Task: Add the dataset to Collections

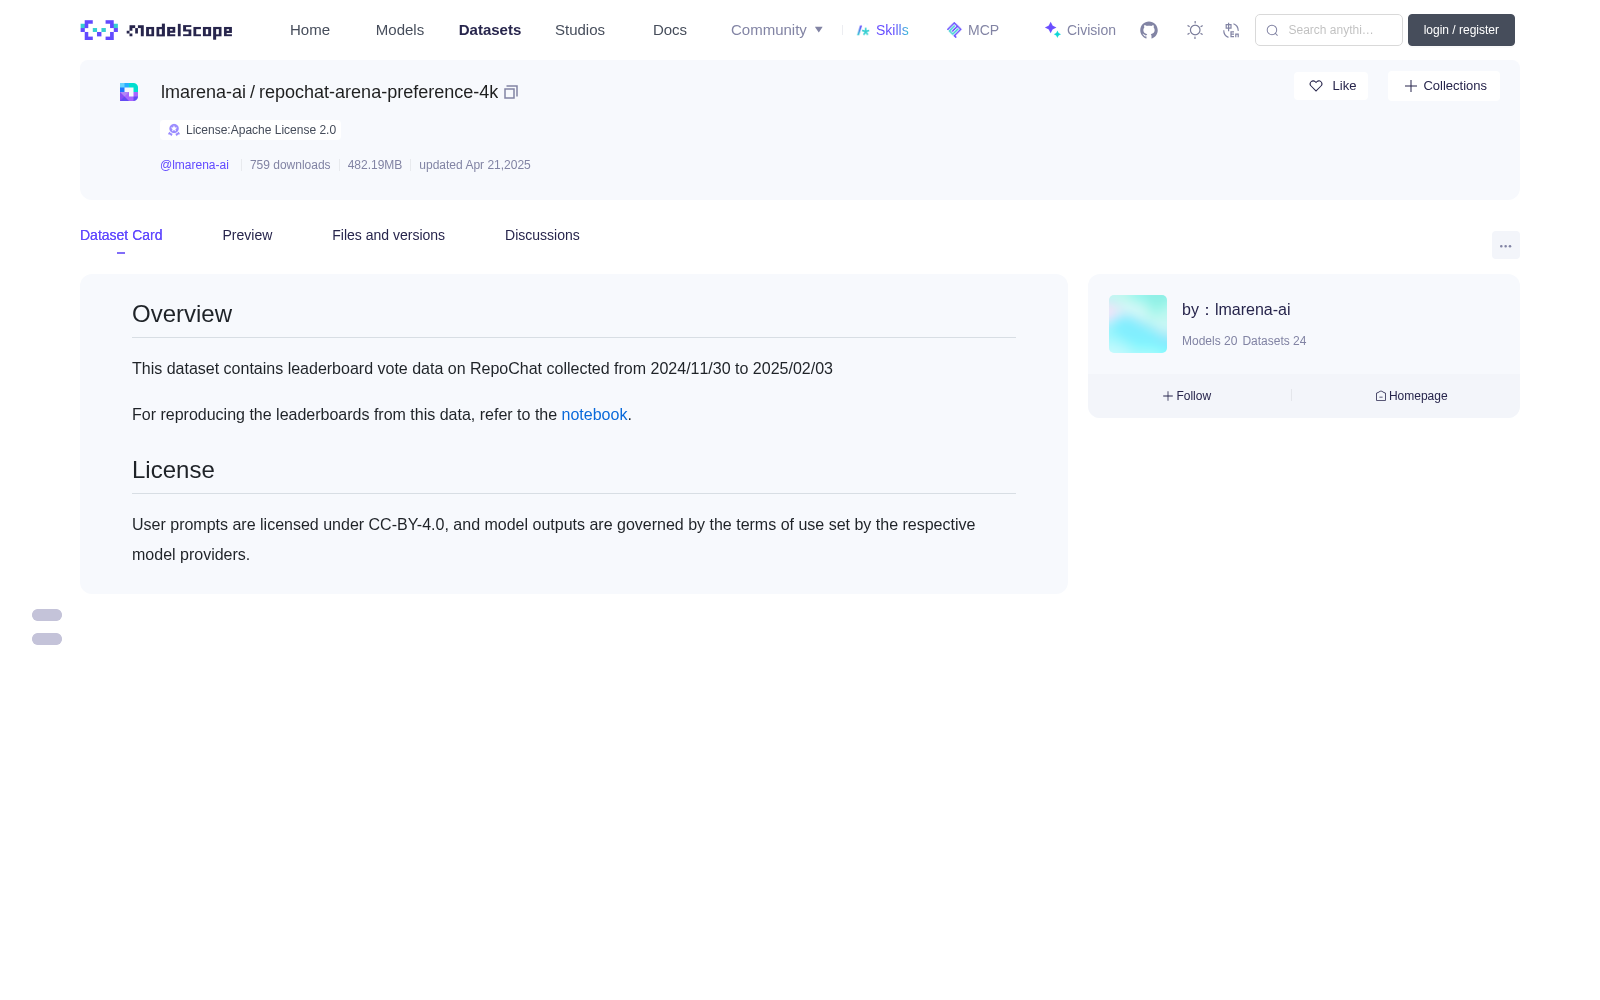Action: 1444,86
